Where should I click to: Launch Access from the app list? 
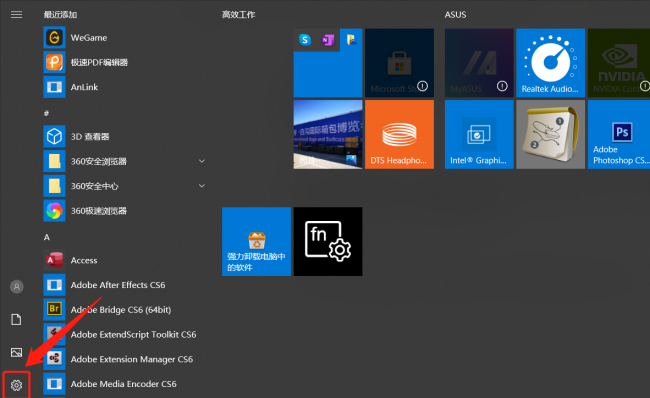(124, 260)
